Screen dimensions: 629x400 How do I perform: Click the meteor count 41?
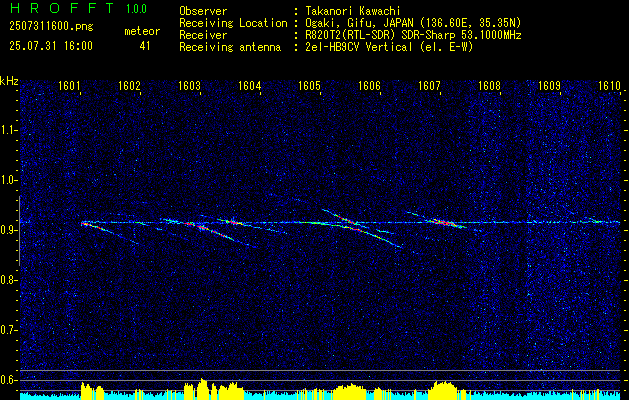pyautogui.click(x=145, y=46)
